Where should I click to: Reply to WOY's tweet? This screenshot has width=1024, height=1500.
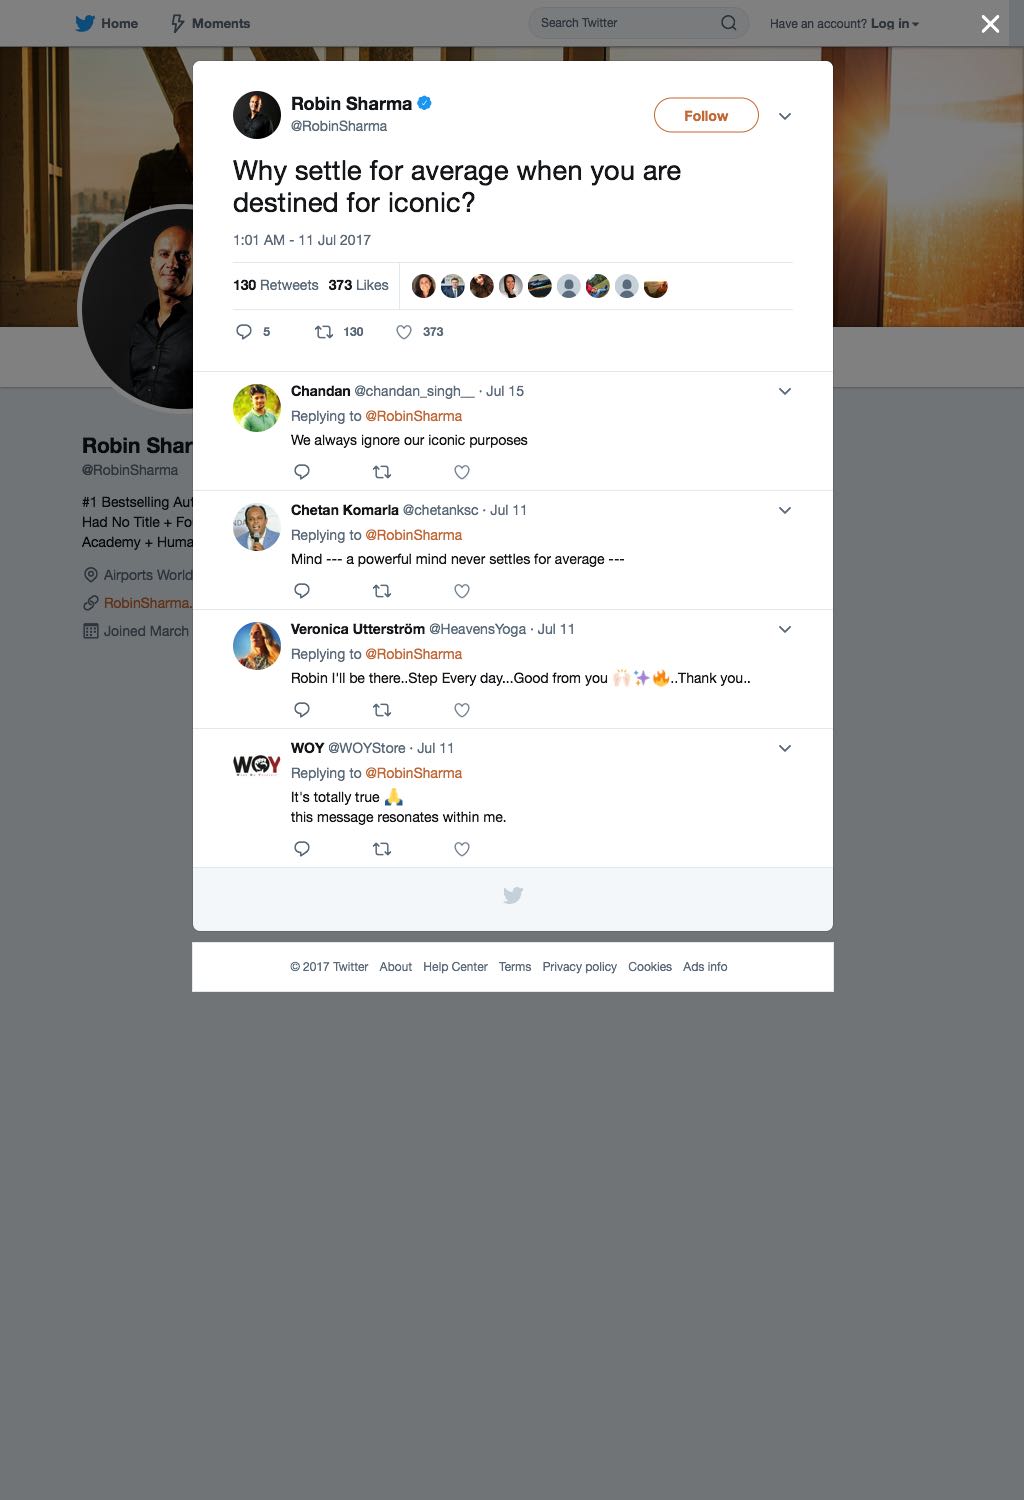pyautogui.click(x=302, y=849)
